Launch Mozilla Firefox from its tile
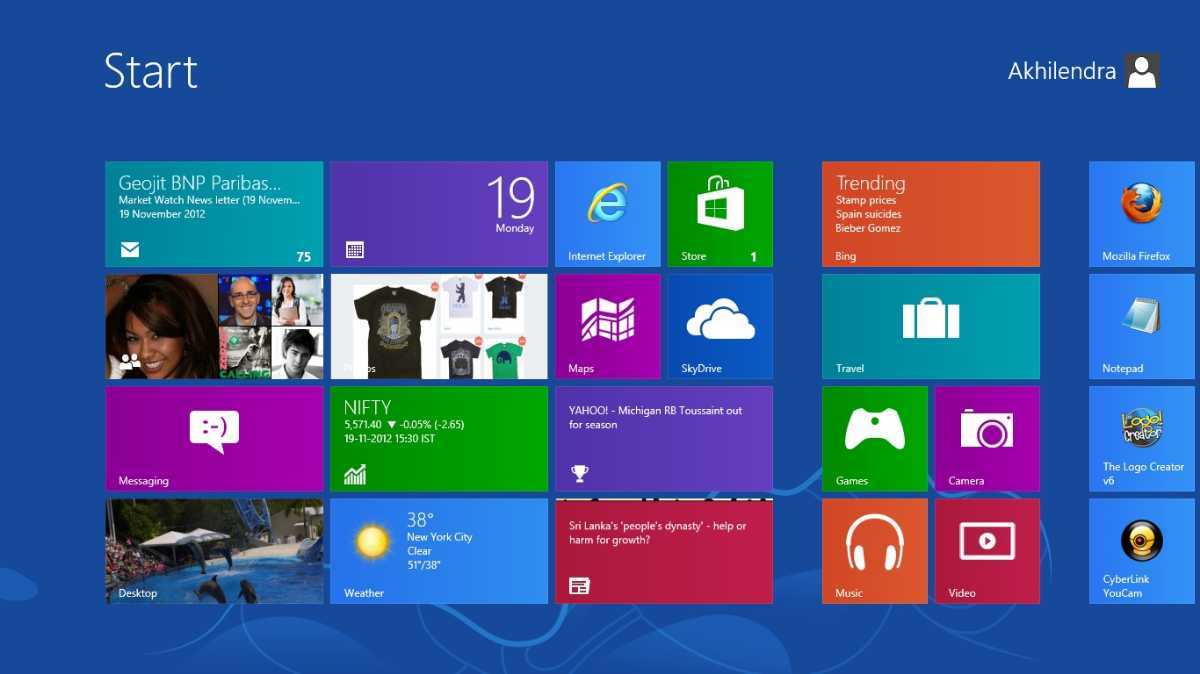1200x674 pixels. (1141, 214)
